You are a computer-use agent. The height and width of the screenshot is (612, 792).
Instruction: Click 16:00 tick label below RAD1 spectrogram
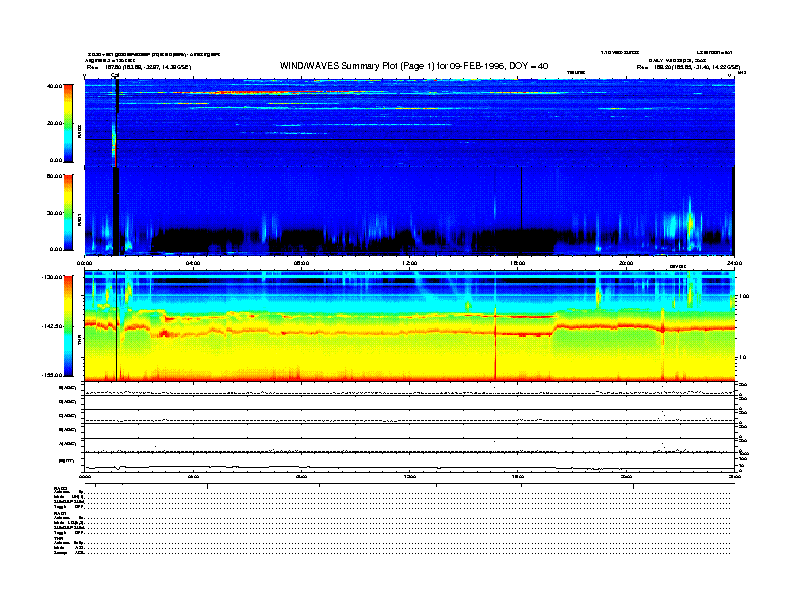click(x=518, y=263)
